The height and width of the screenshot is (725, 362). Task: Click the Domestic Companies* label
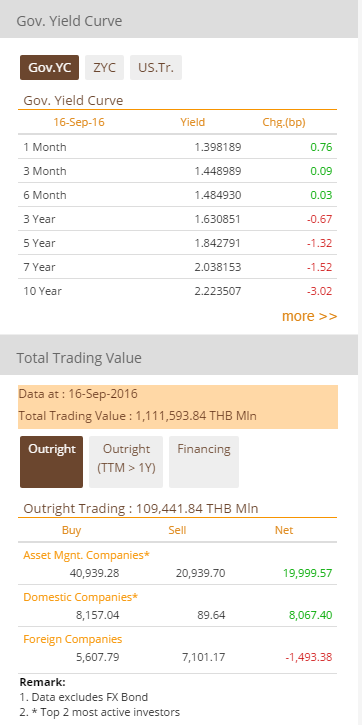(x=80, y=597)
